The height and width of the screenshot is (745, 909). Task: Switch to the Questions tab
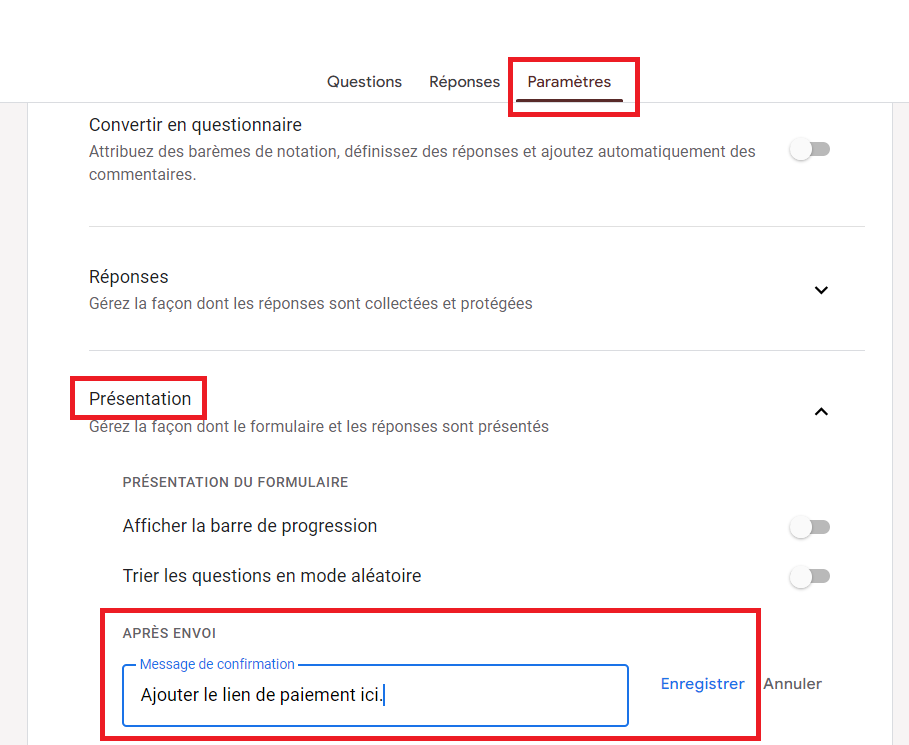(x=364, y=82)
